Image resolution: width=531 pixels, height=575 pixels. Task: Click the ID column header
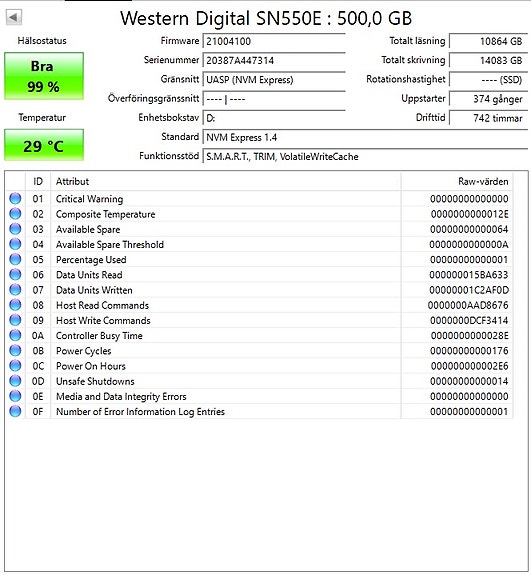coord(38,181)
